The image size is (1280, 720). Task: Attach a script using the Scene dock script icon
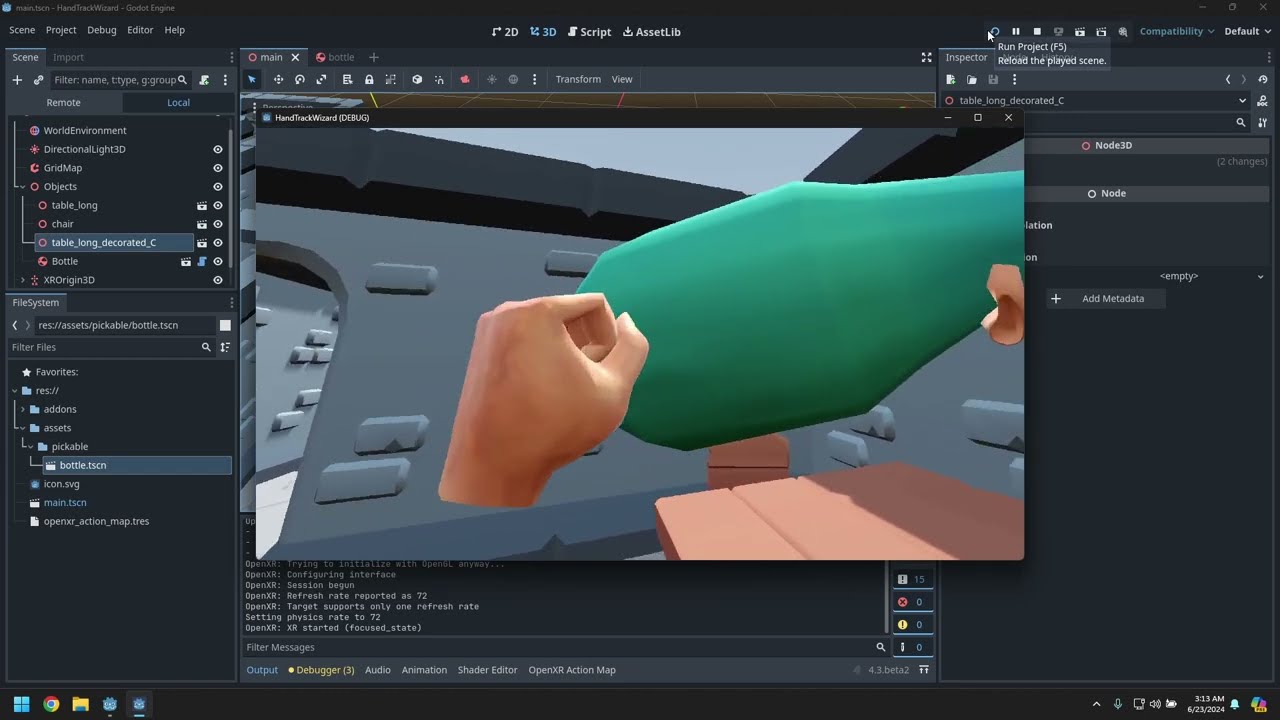pos(204,80)
